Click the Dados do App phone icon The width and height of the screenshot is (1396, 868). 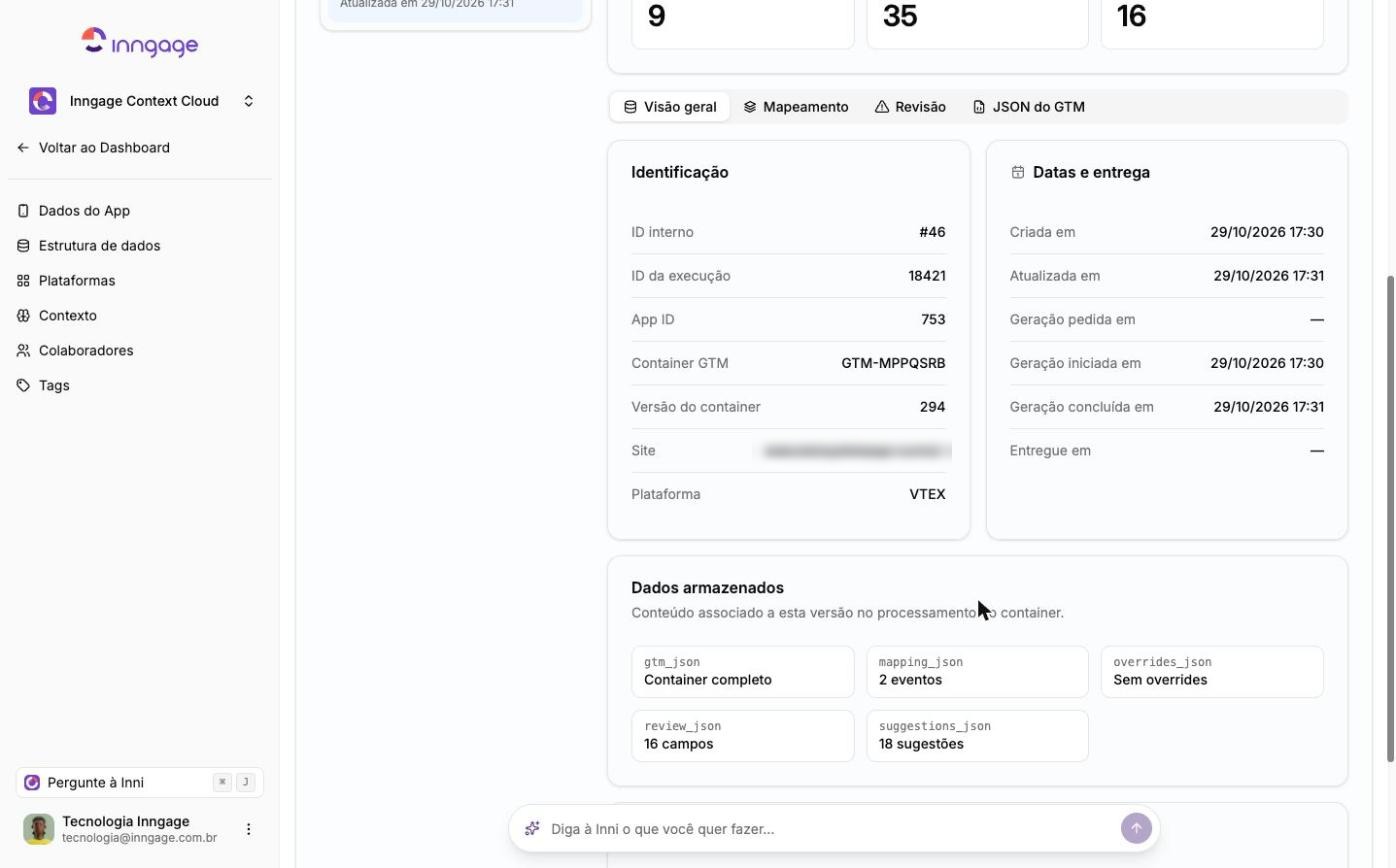[23, 211]
